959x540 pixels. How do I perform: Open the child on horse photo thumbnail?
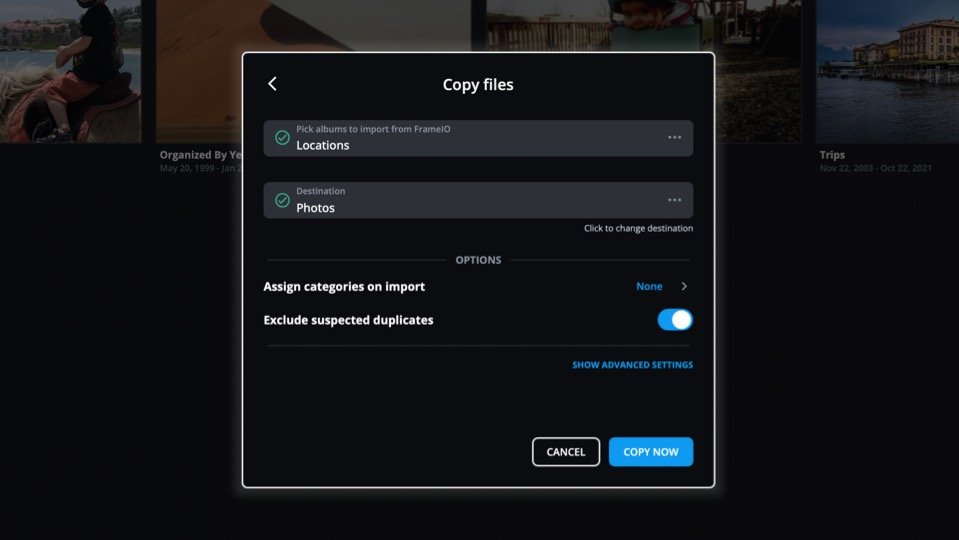coord(70,72)
